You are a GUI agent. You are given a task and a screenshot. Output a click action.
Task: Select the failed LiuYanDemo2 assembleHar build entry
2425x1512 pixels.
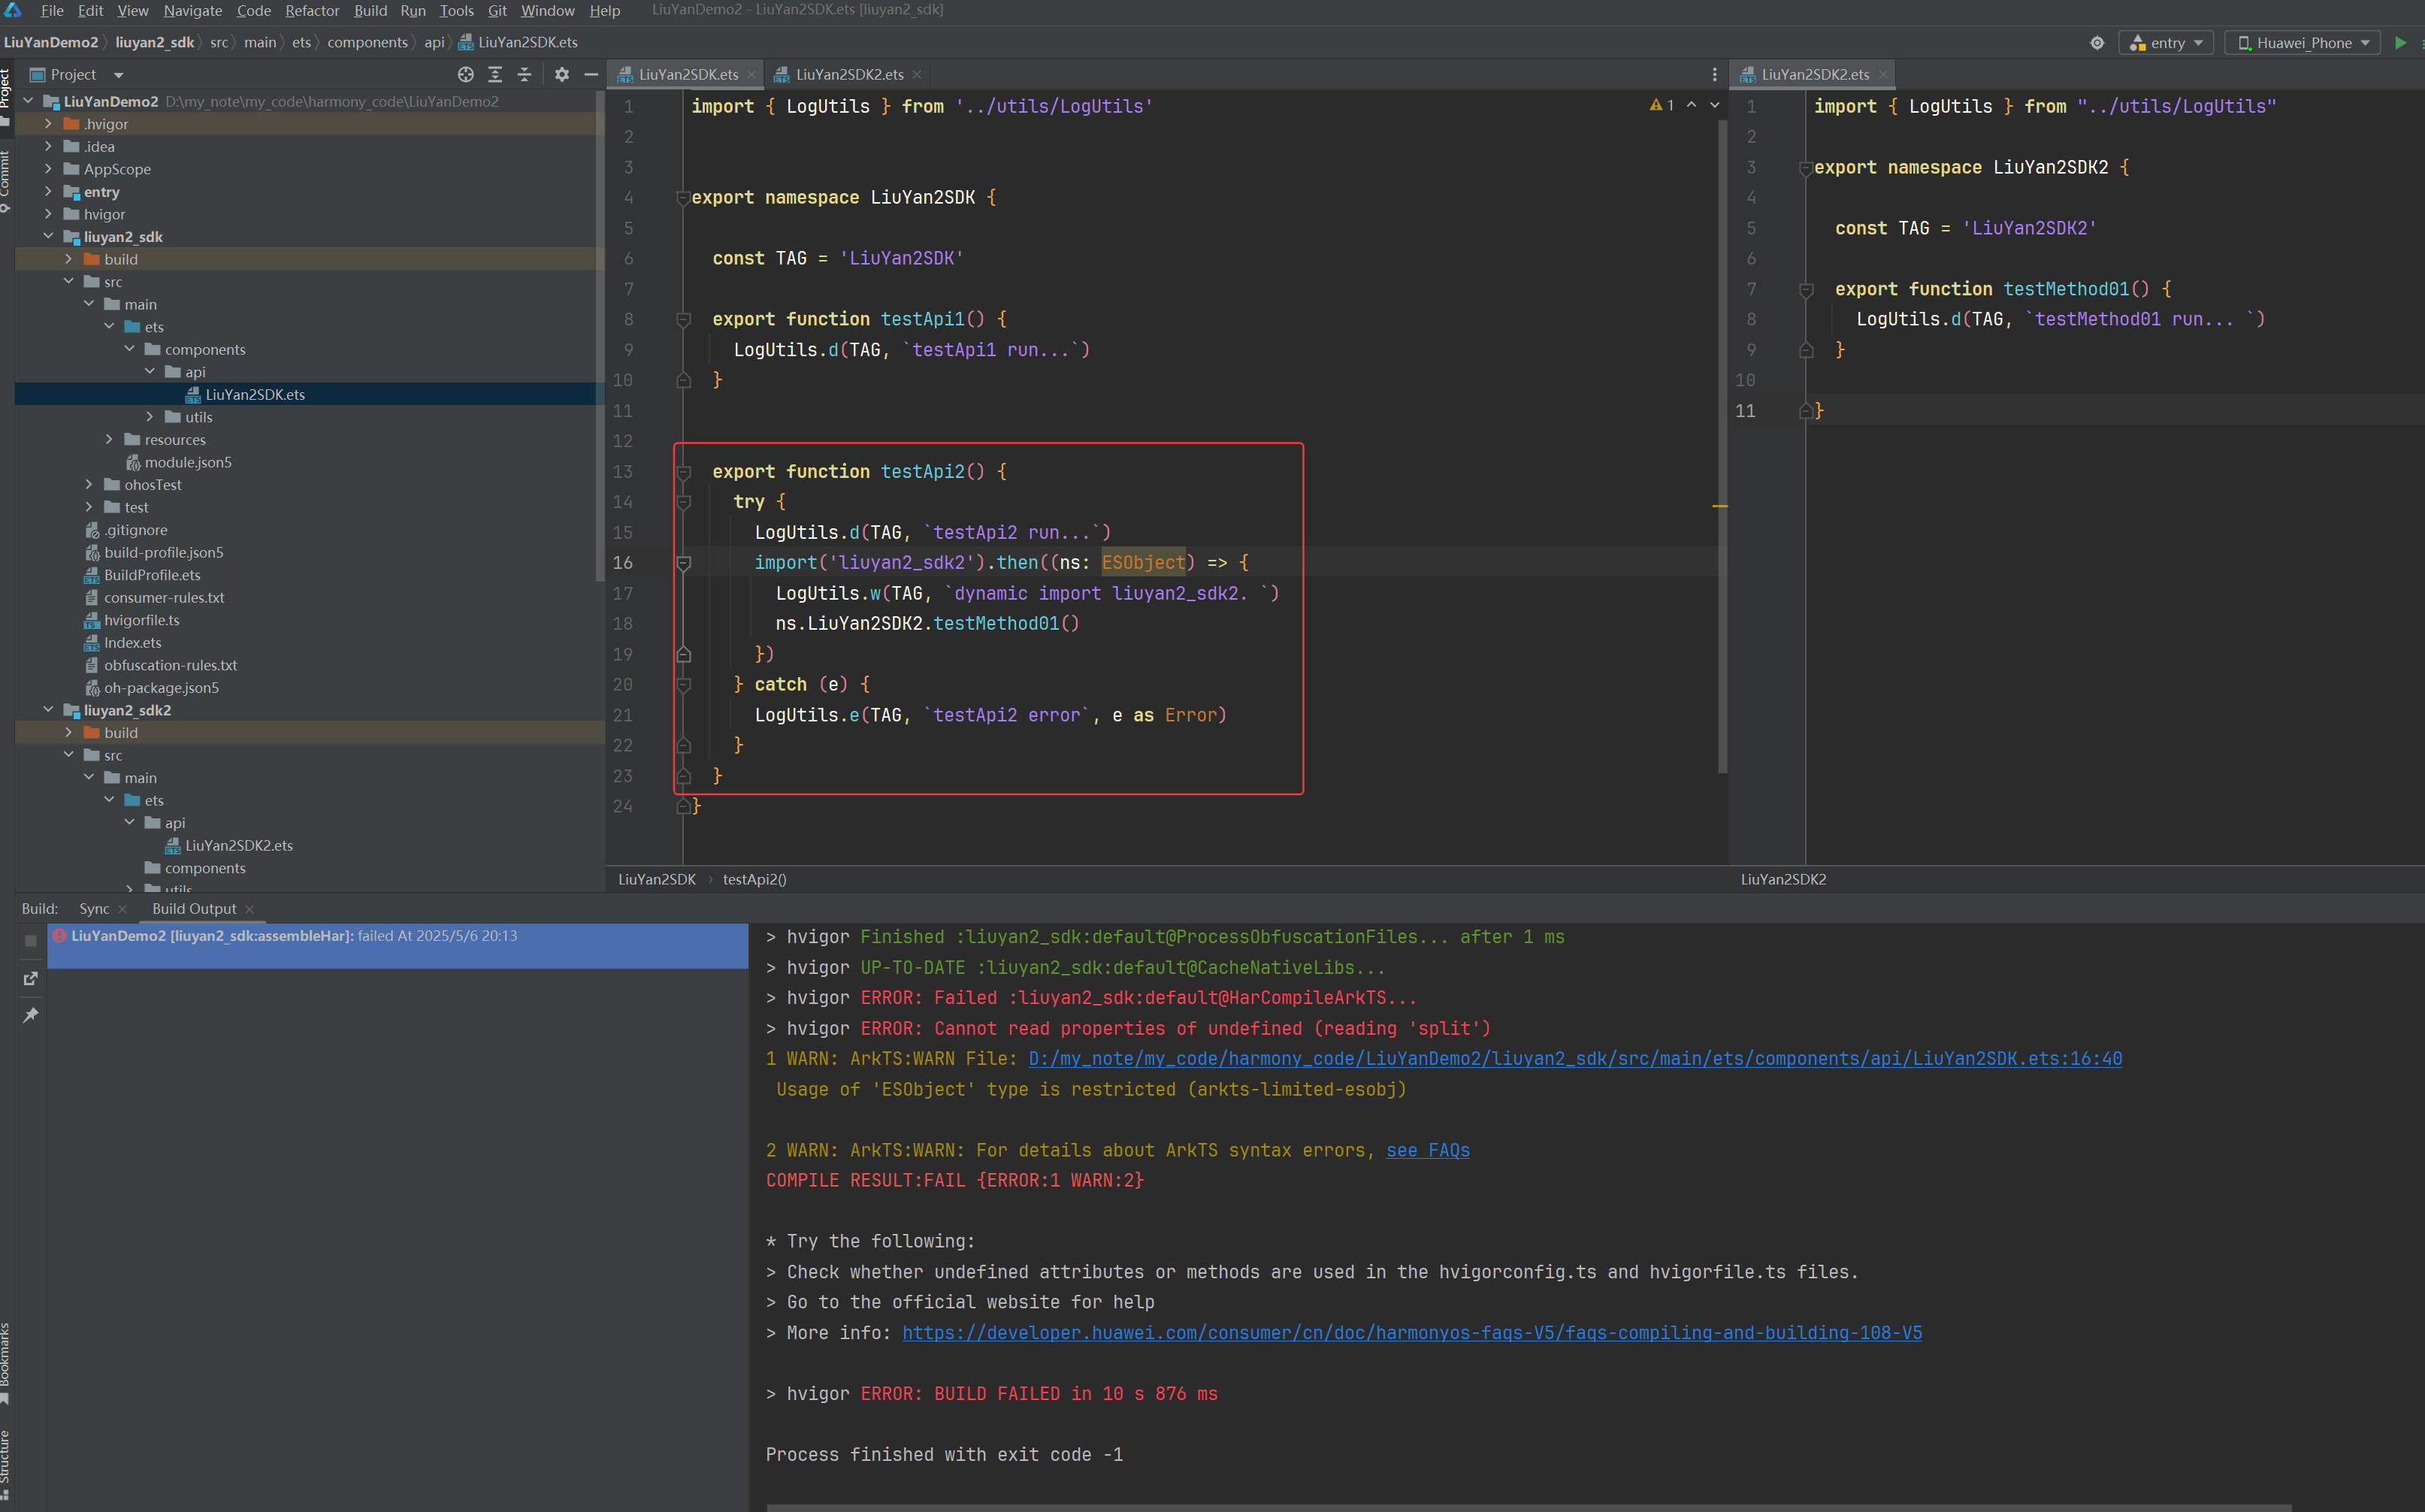398,945
